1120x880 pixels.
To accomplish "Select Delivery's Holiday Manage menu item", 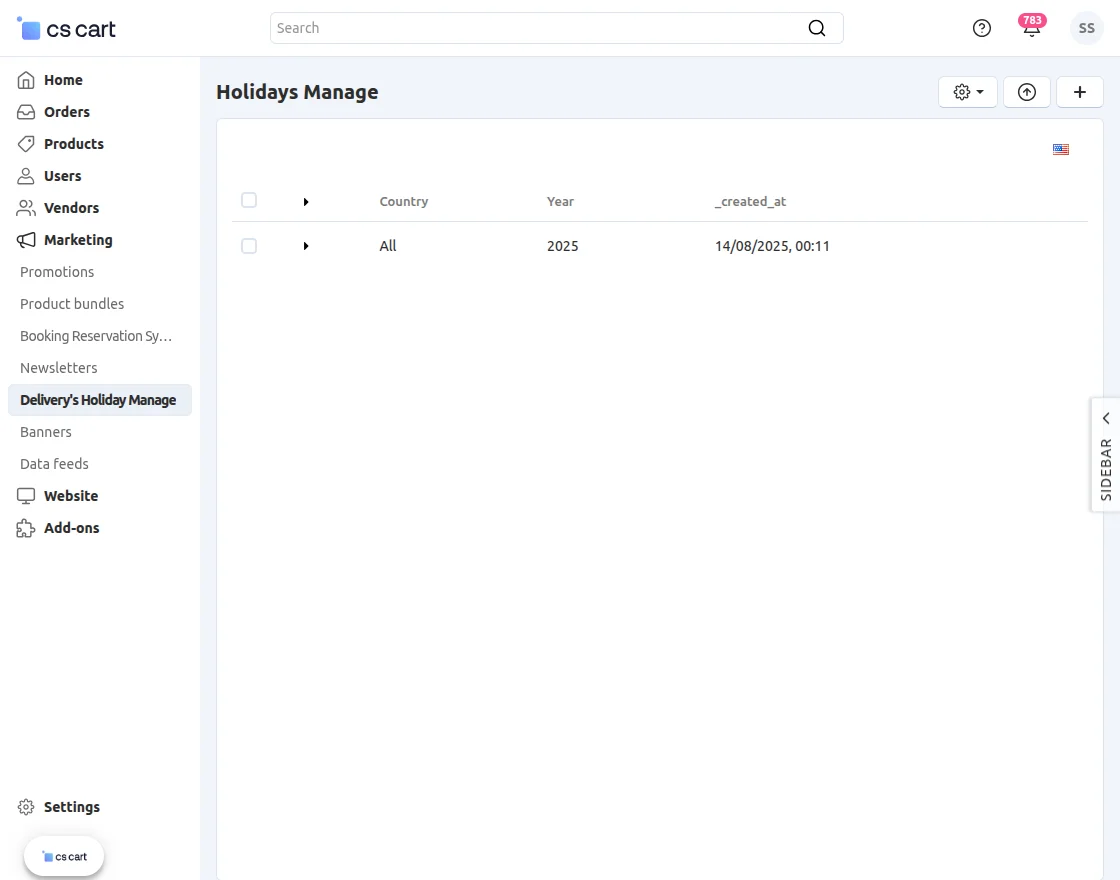I will pos(98,400).
